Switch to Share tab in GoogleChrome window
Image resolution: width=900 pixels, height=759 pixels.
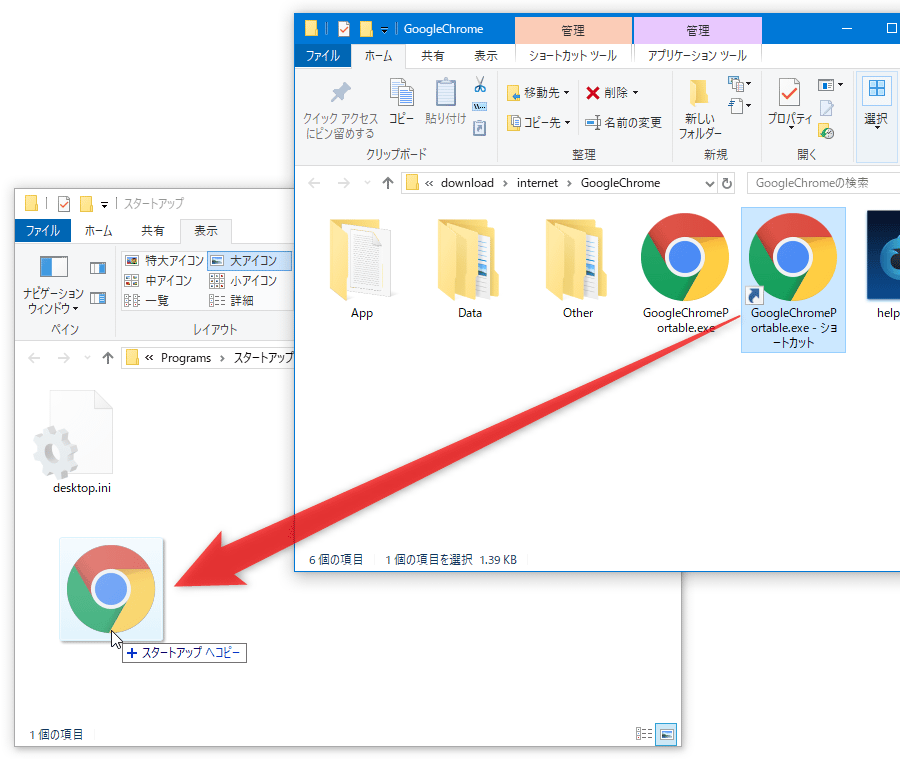click(433, 56)
